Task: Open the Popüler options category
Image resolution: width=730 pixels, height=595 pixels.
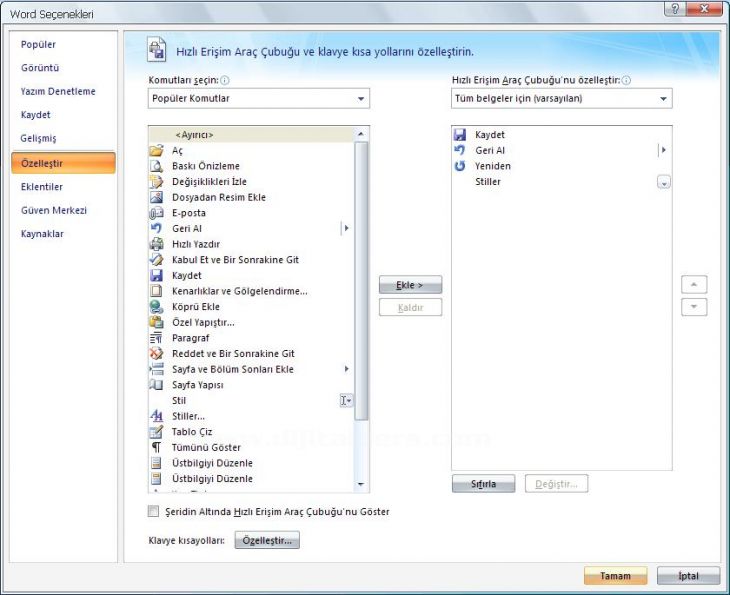Action: click(38, 45)
